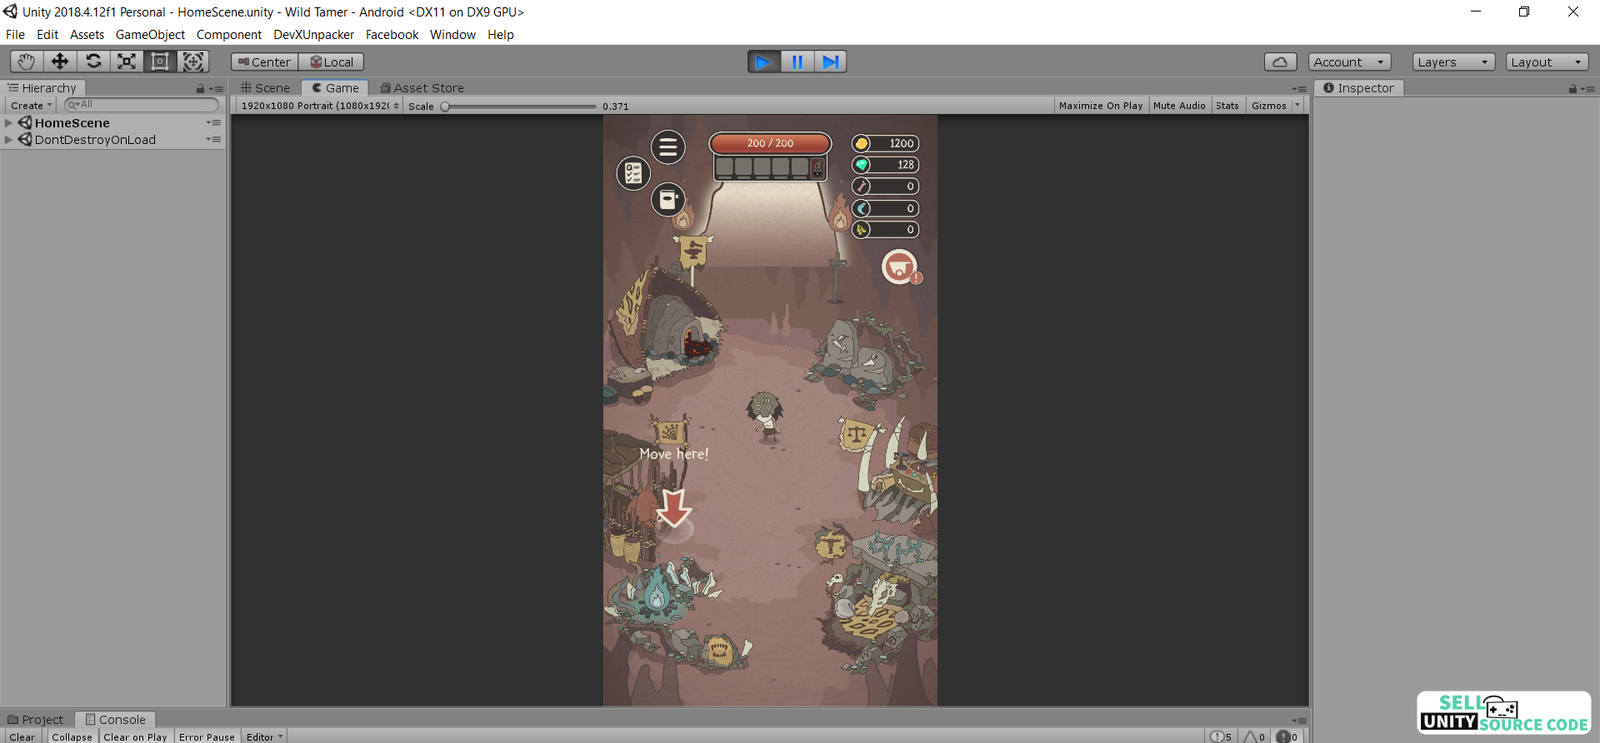The height and width of the screenshot is (743, 1600).
Task: Click the gold coin currency counter
Action: click(885, 143)
